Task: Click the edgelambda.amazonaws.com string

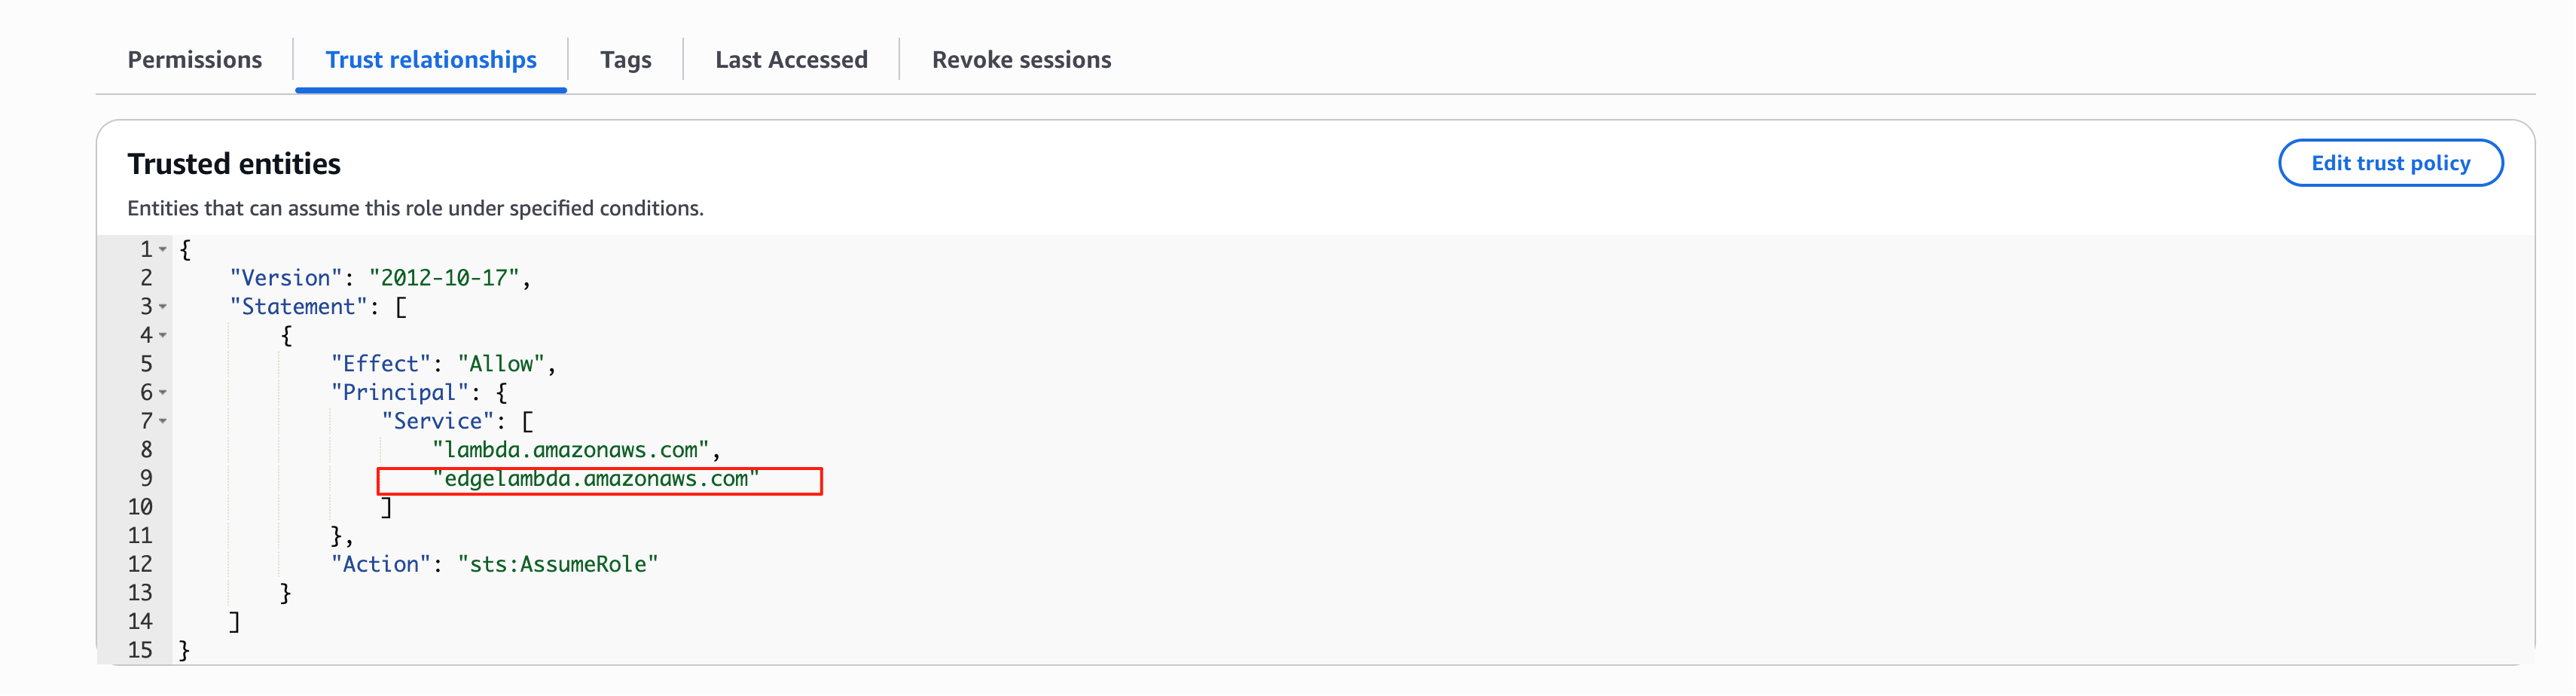Action: point(596,479)
